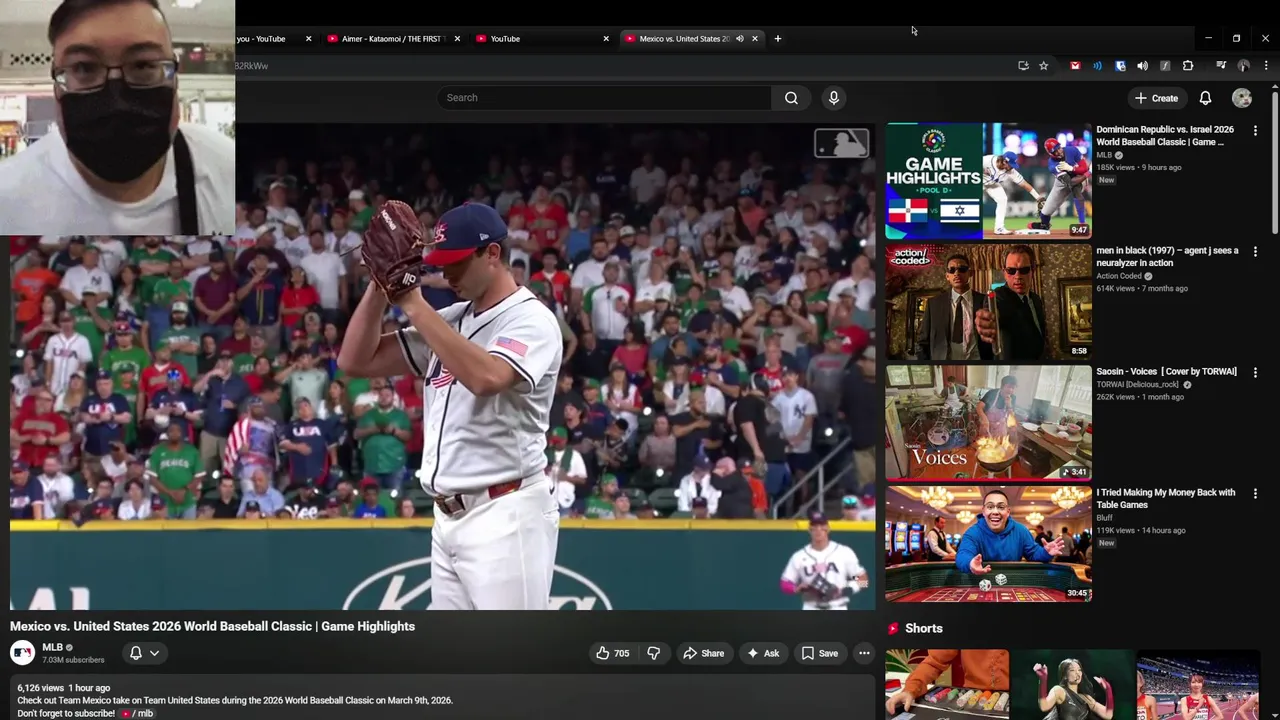Open options for Dominican Republic vs. Israel video
This screenshot has height=720, width=1280.
[x=1255, y=130]
